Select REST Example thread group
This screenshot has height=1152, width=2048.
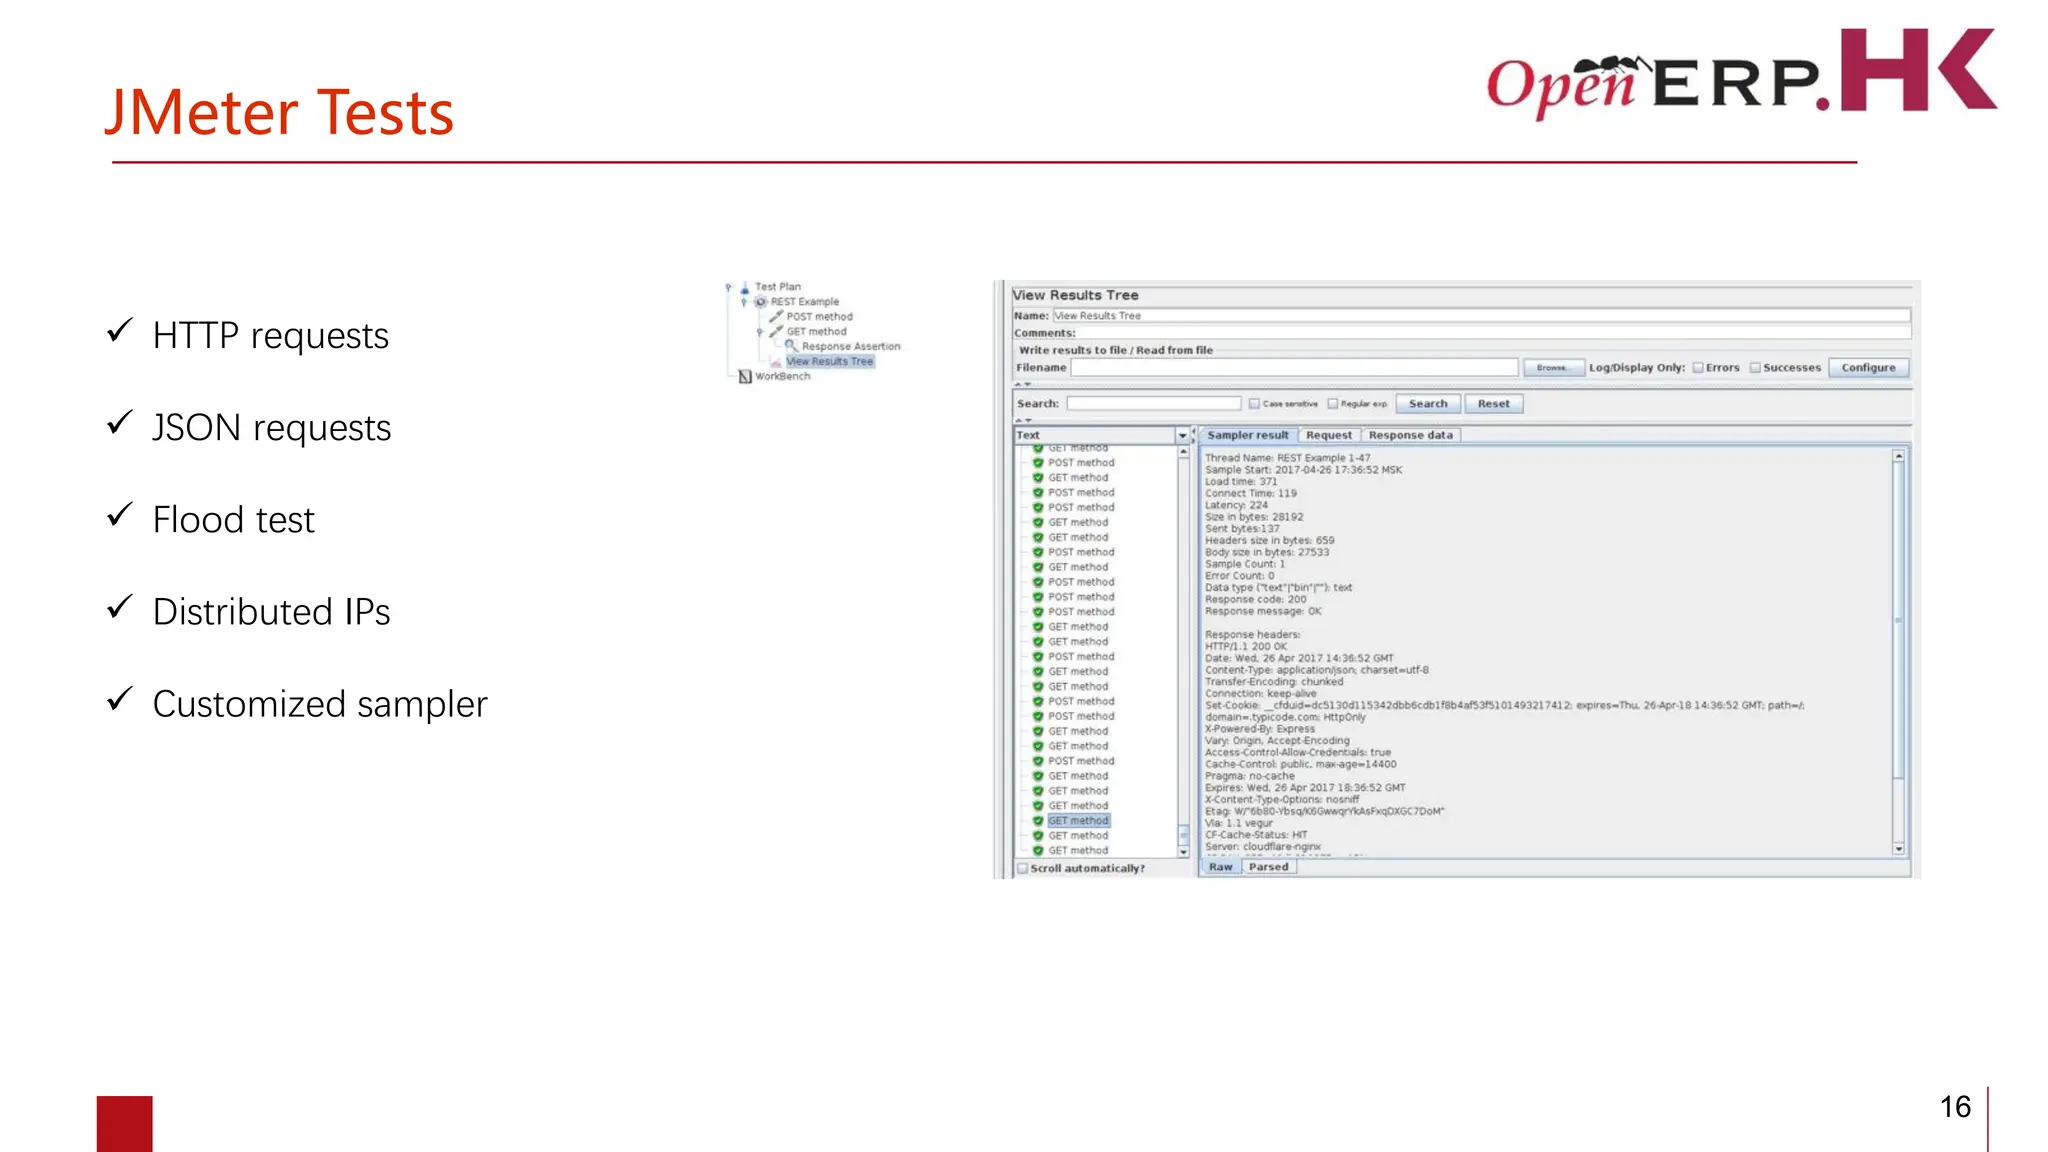[x=805, y=302]
